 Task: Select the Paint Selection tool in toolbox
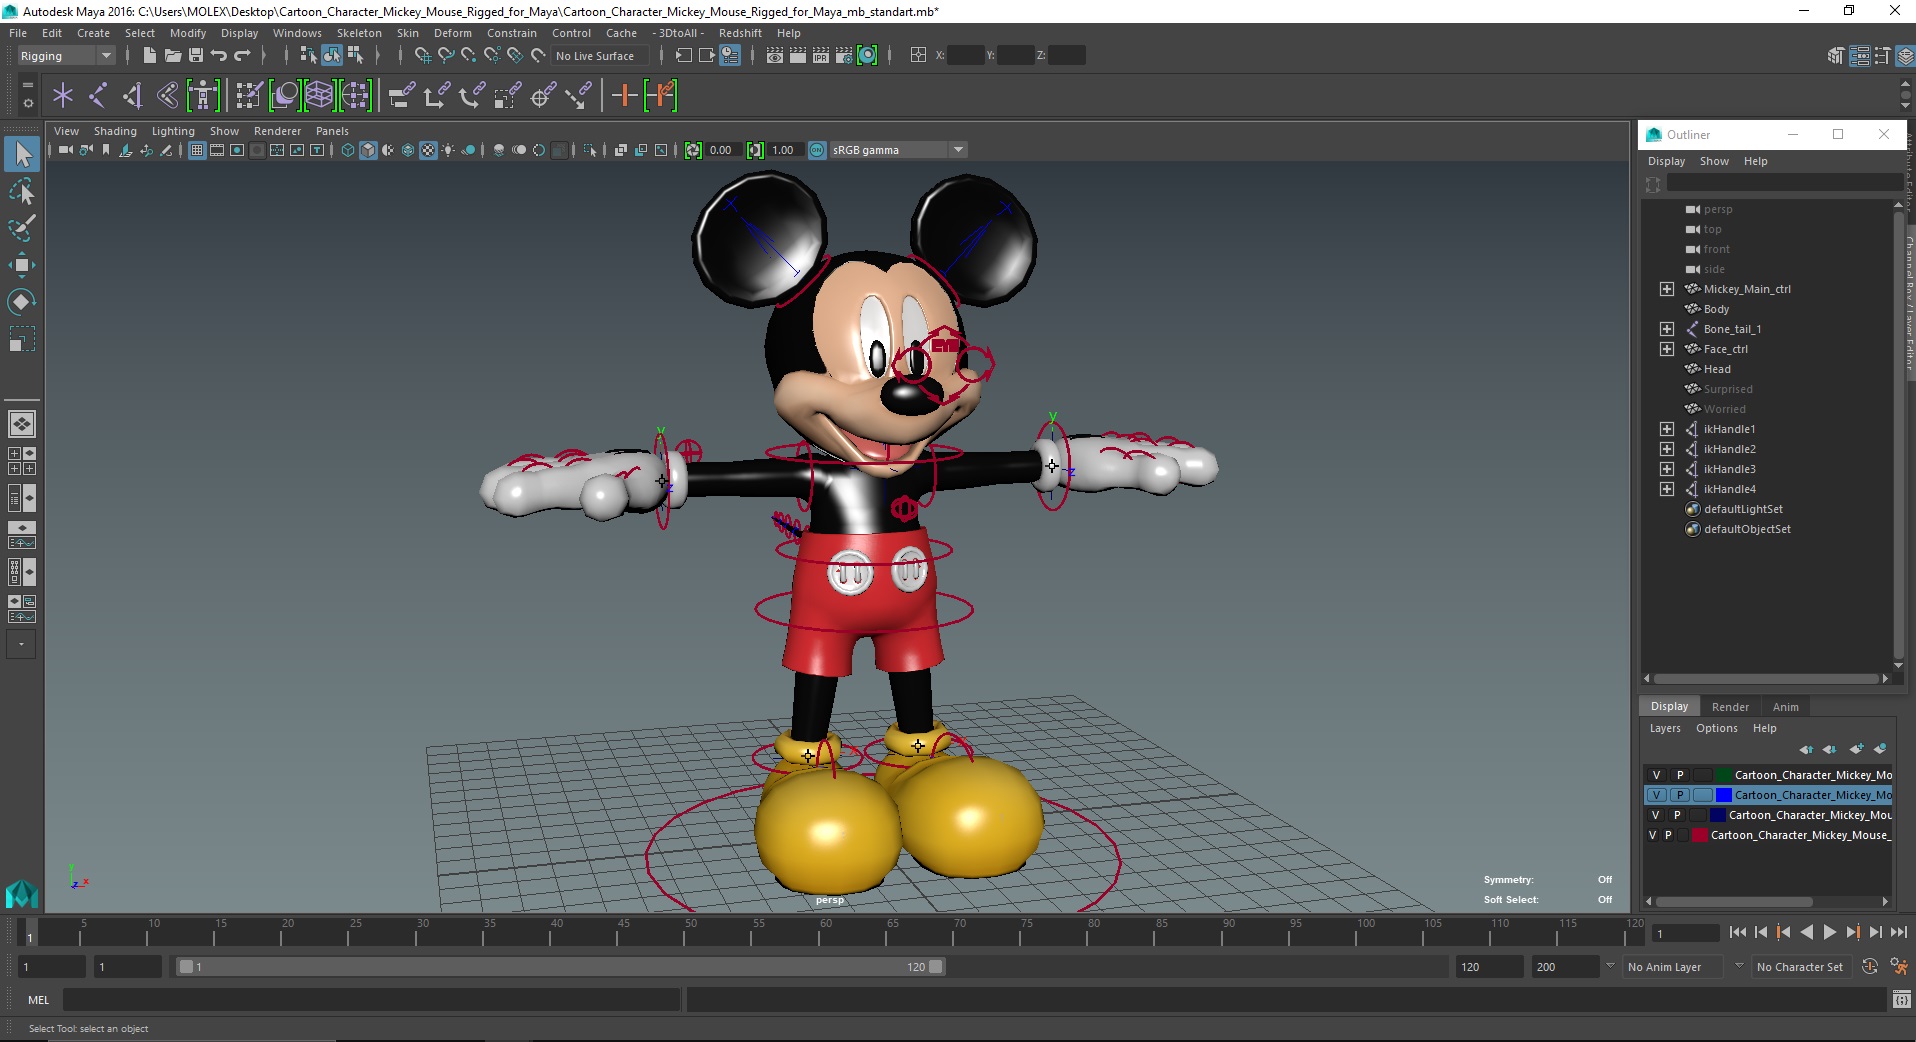click(22, 228)
